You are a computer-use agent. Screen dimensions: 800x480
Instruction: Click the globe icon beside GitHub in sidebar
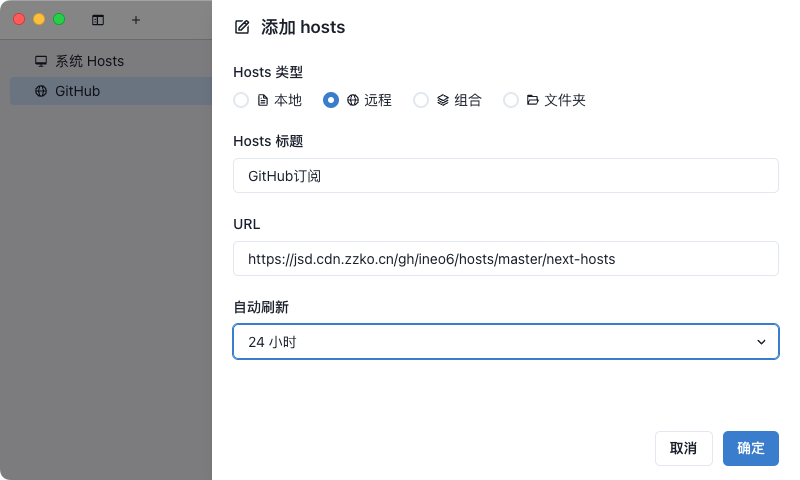point(41,91)
